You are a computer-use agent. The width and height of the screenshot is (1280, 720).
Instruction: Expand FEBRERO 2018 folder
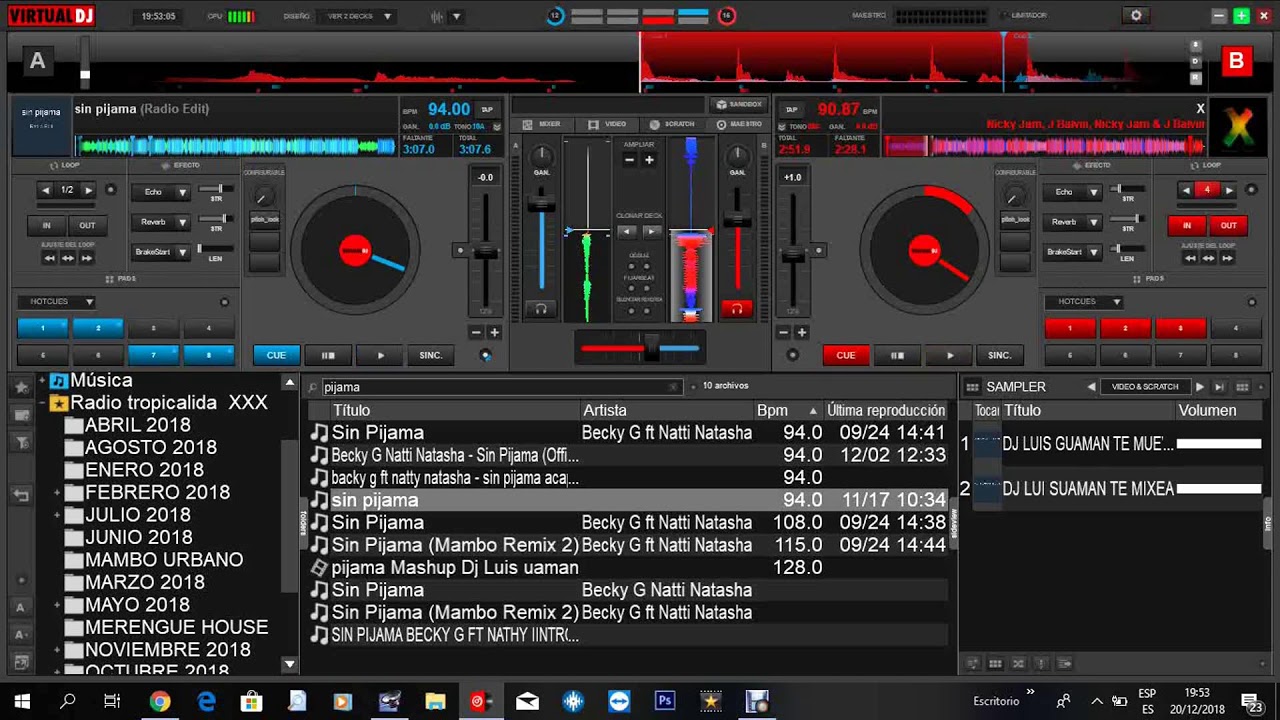click(57, 493)
